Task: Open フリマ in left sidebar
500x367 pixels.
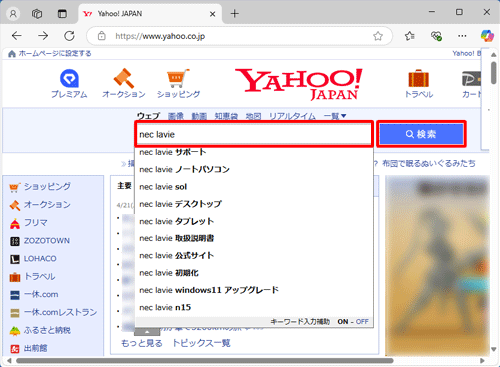Action: (35, 222)
